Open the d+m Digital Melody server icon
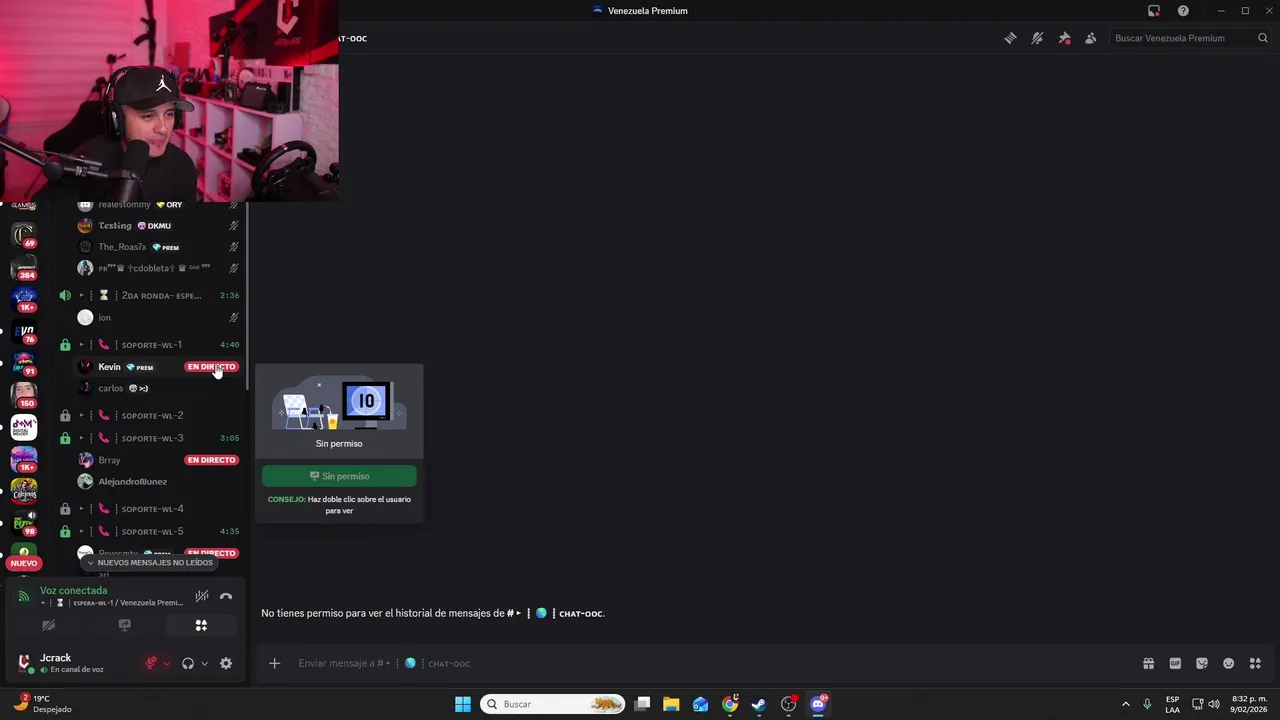 pos(24,427)
